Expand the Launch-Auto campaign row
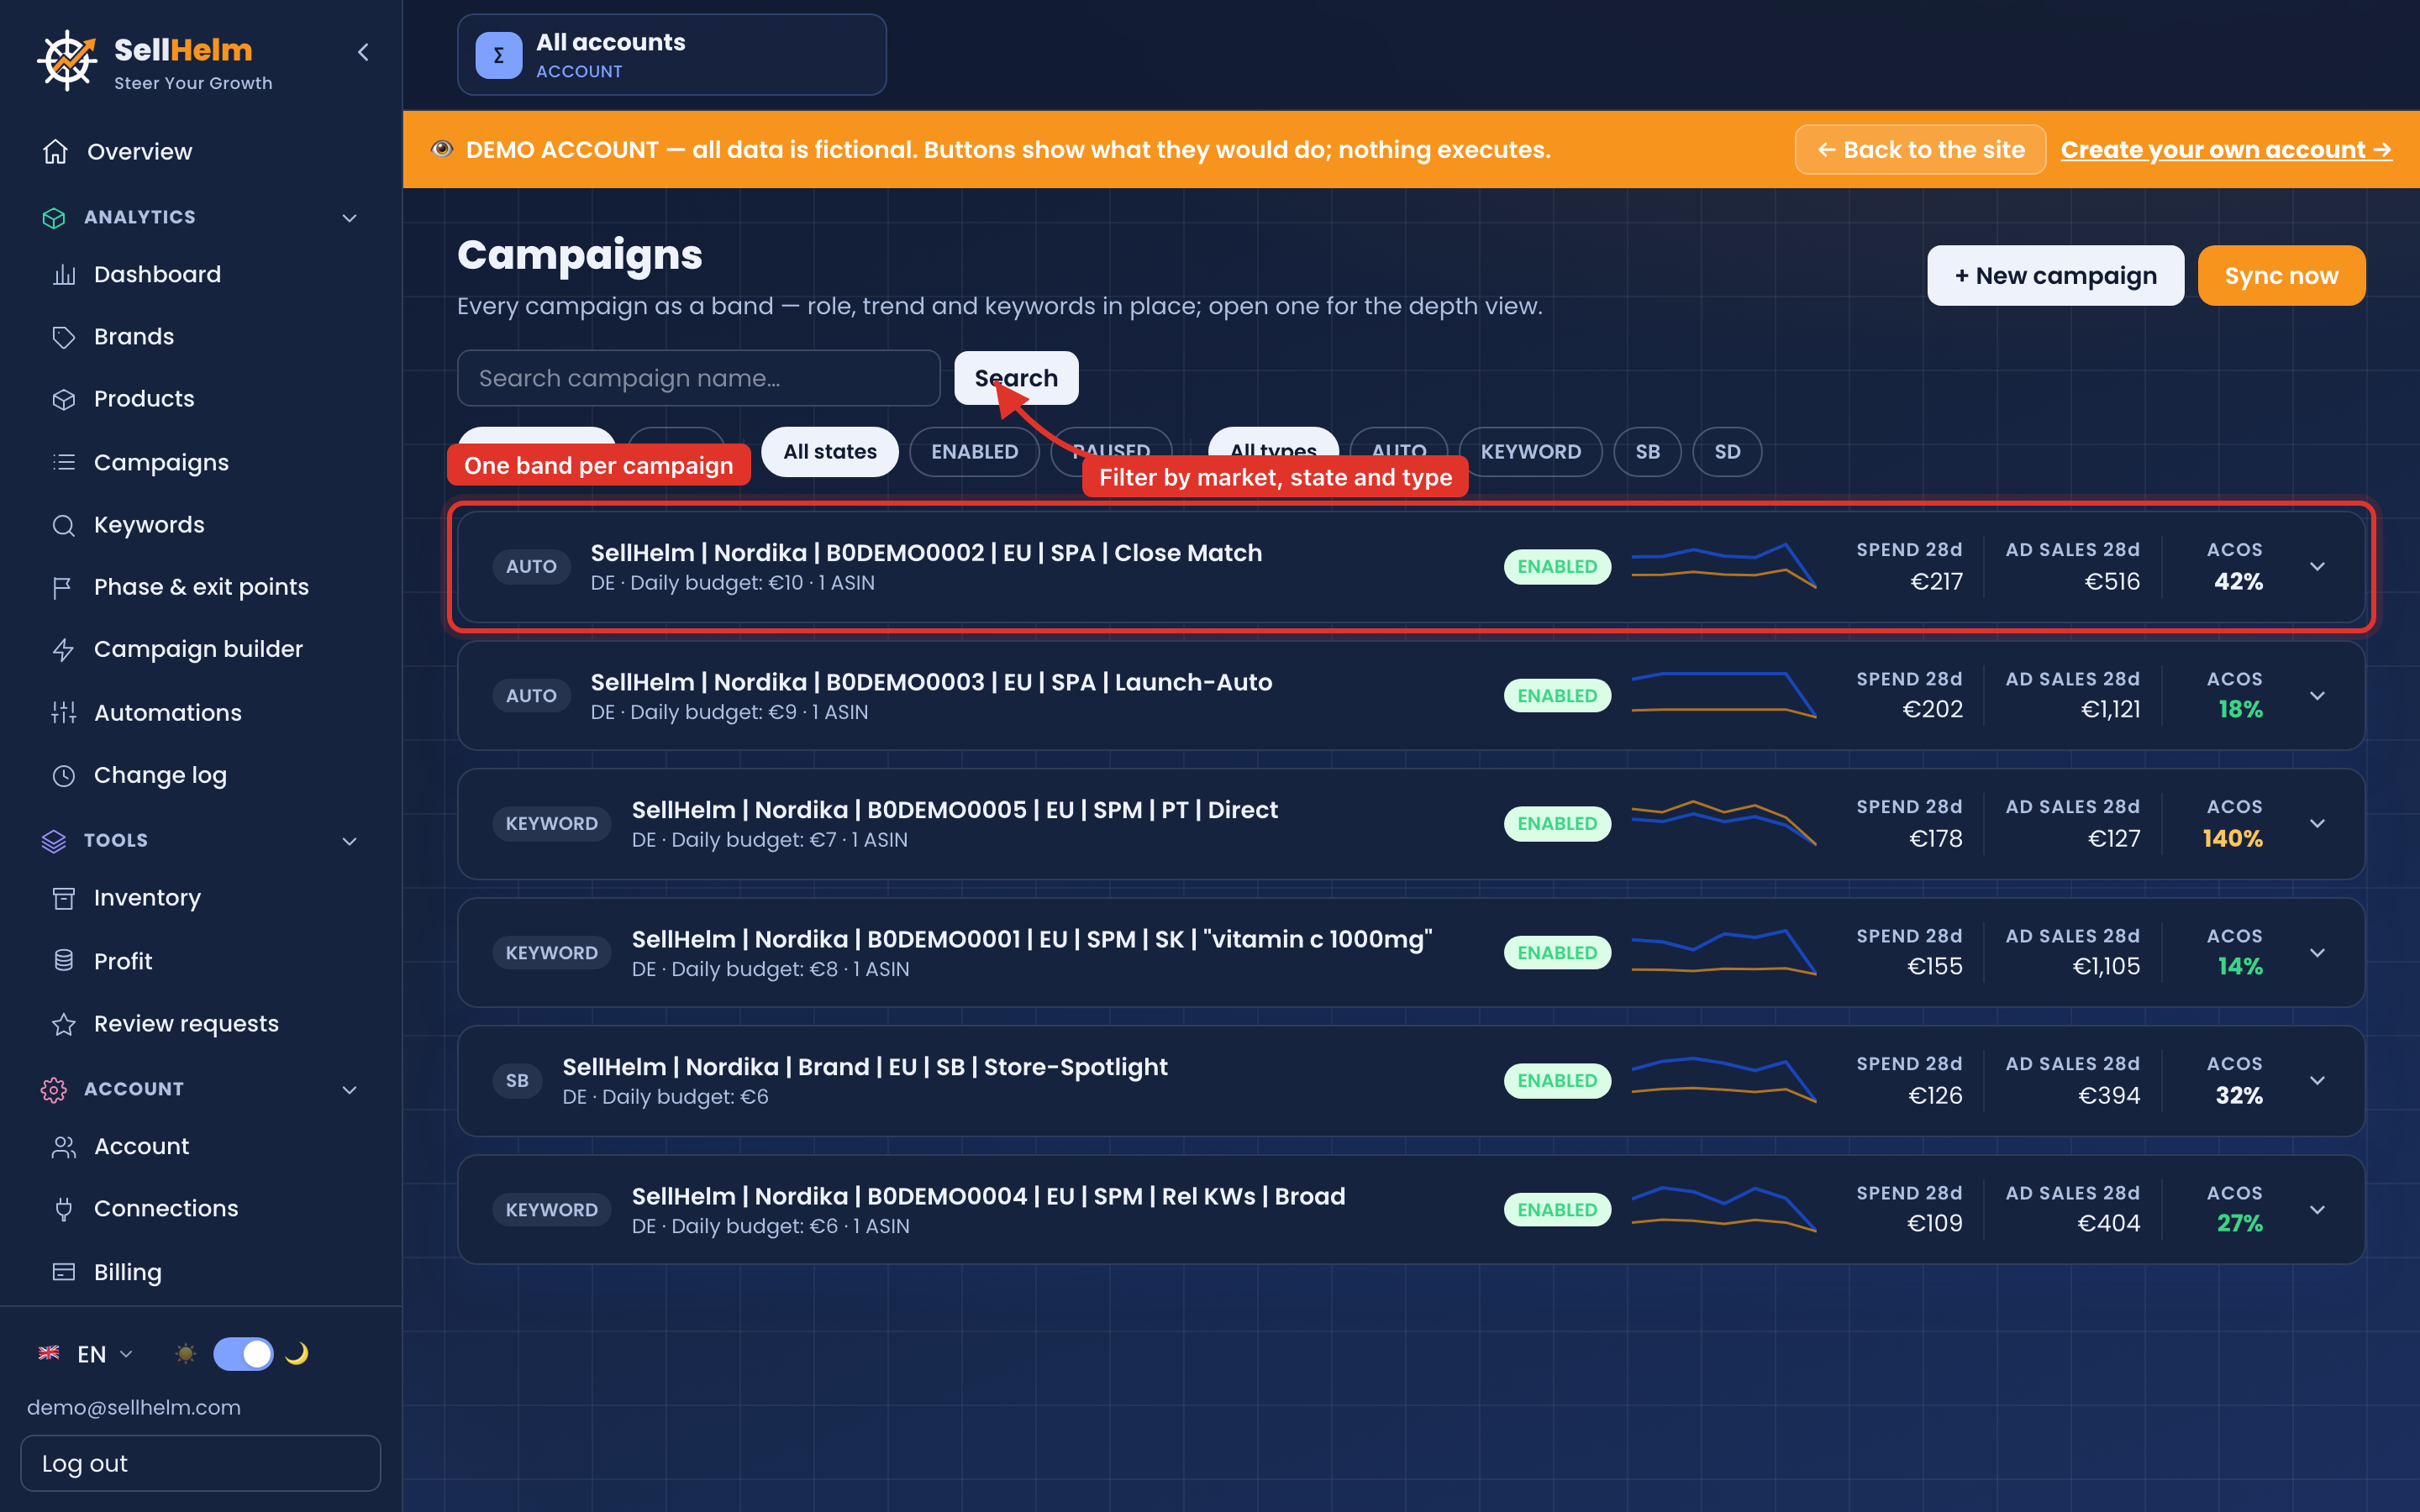The height and width of the screenshot is (1512, 2420). 2317,696
